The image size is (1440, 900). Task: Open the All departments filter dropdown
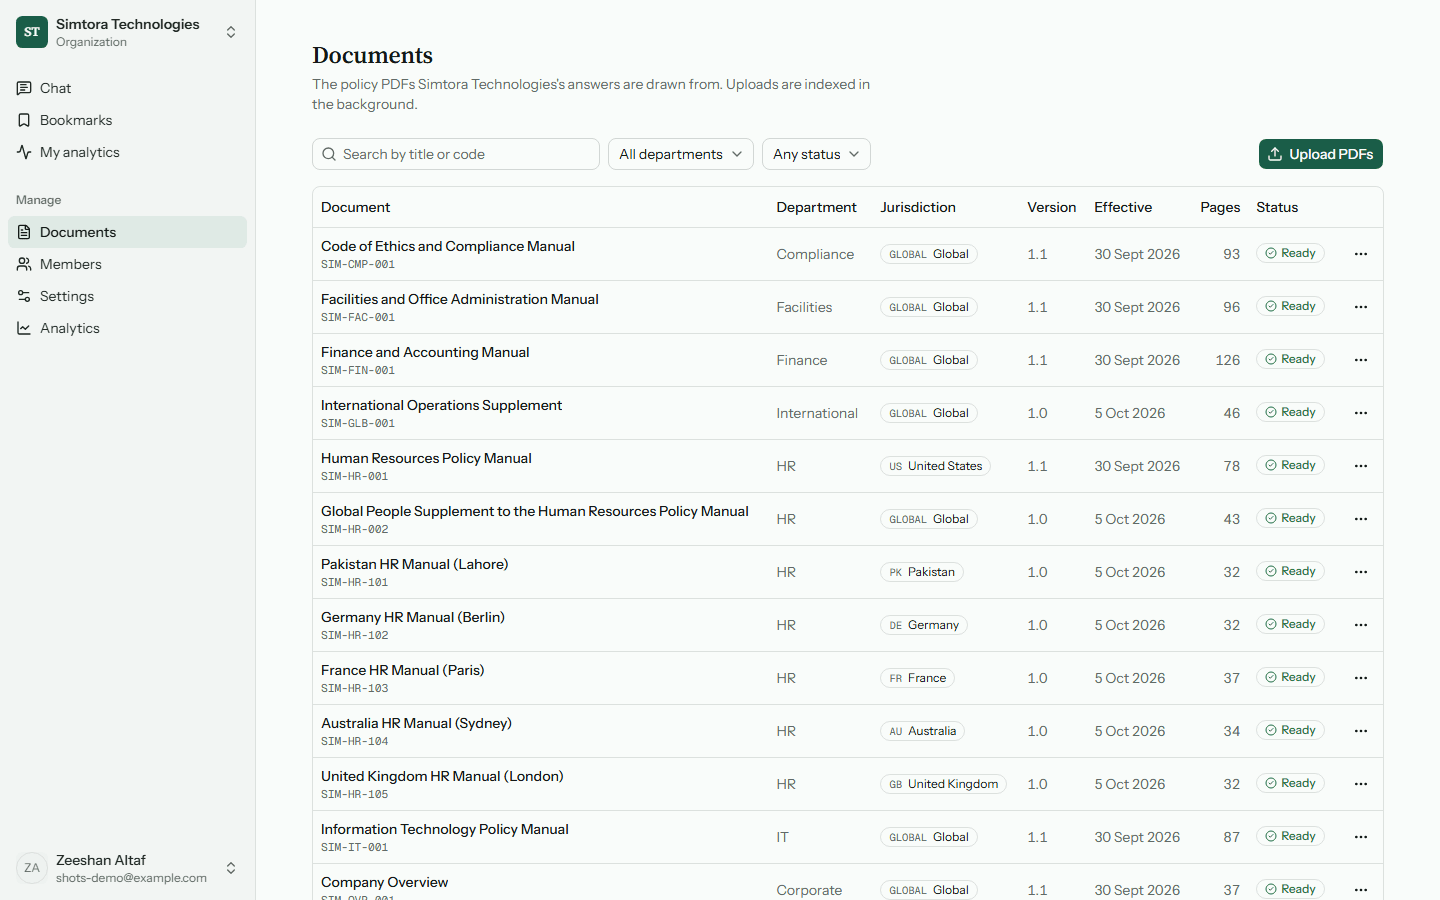[x=681, y=154]
